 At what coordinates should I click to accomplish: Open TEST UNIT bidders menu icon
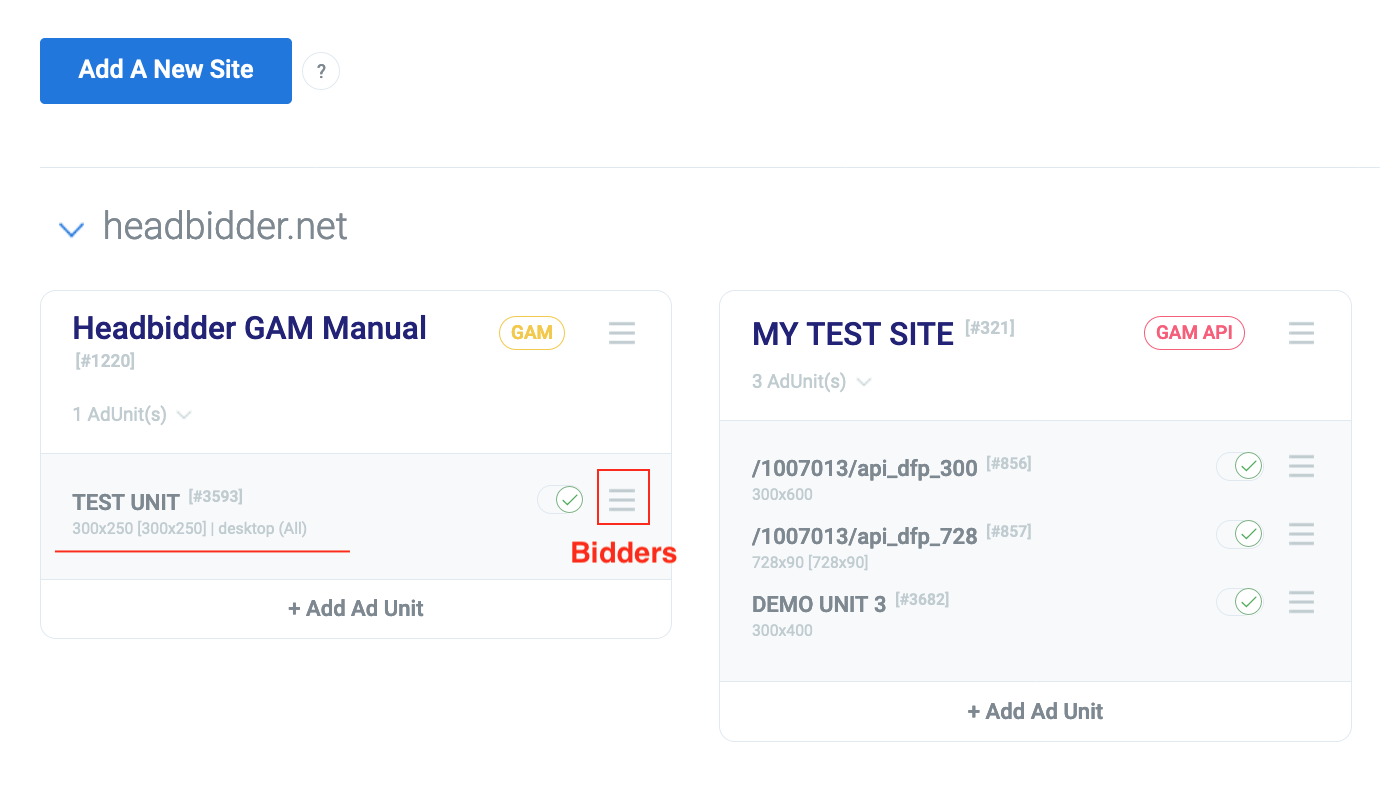pyautogui.click(x=622, y=498)
